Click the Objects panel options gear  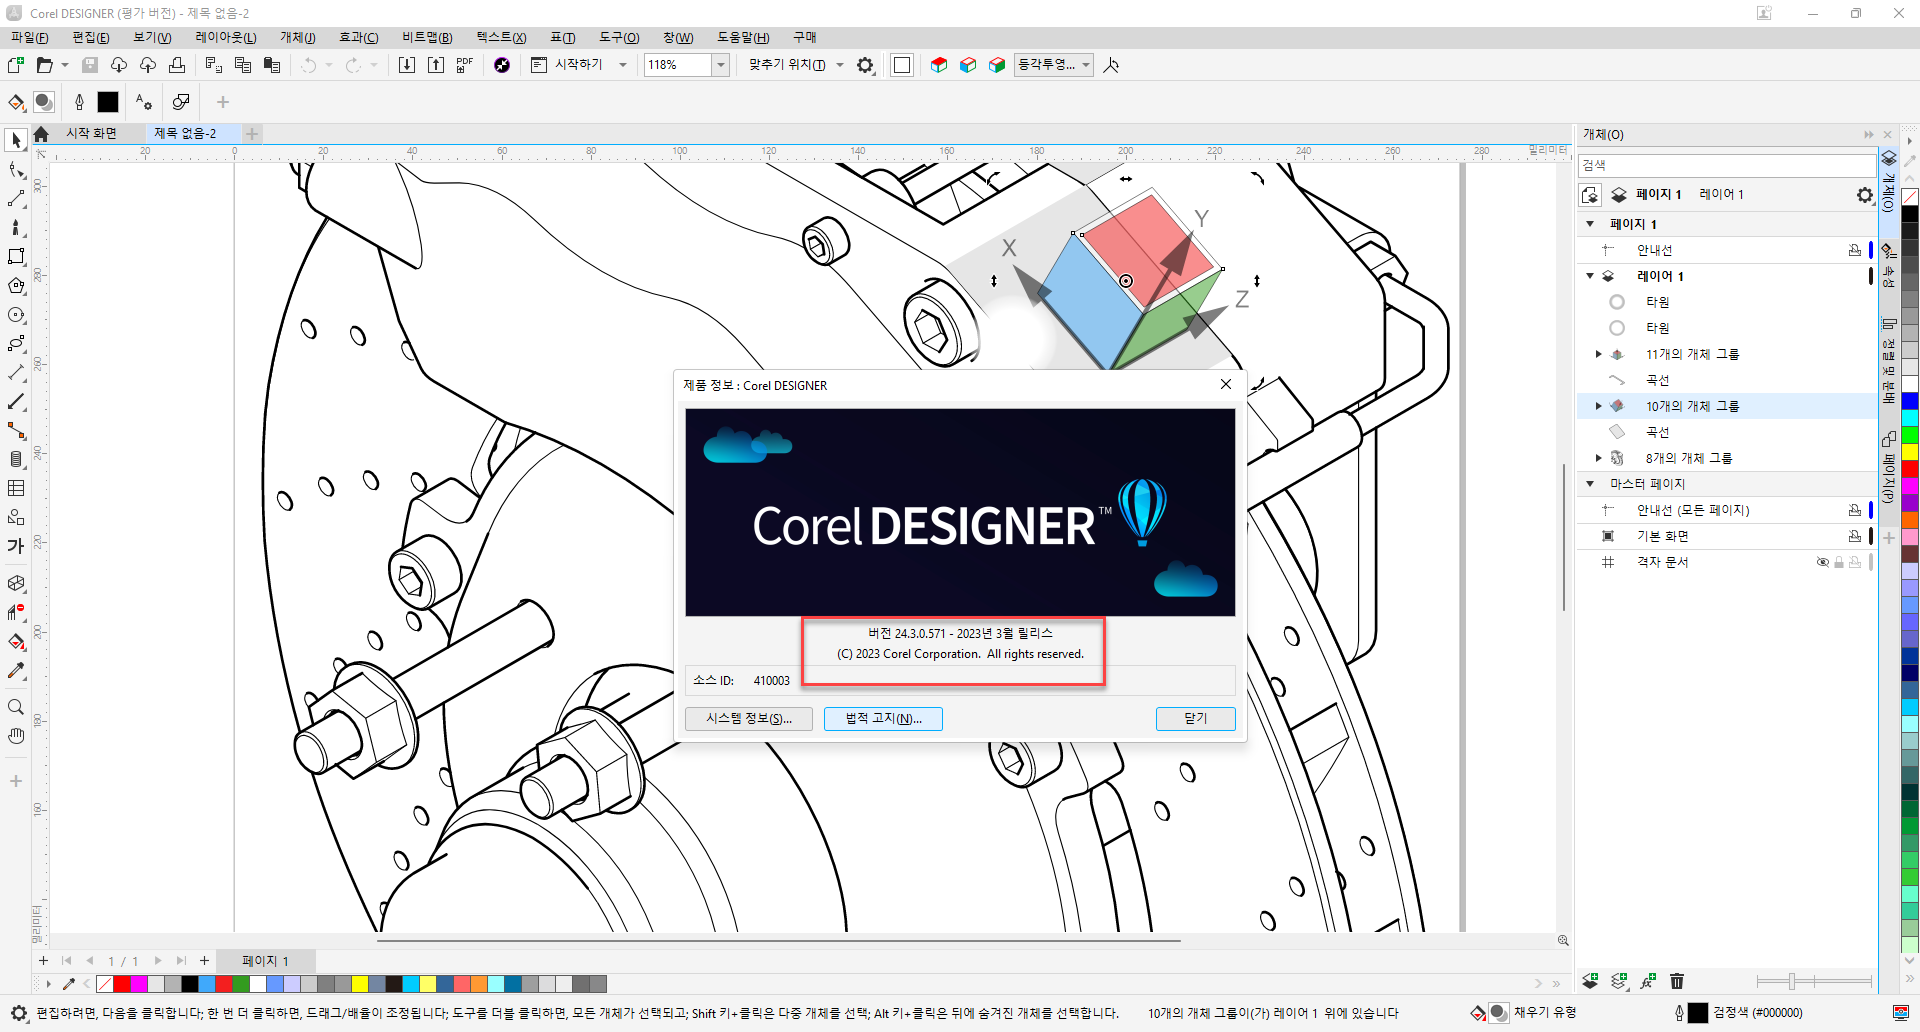(x=1865, y=195)
